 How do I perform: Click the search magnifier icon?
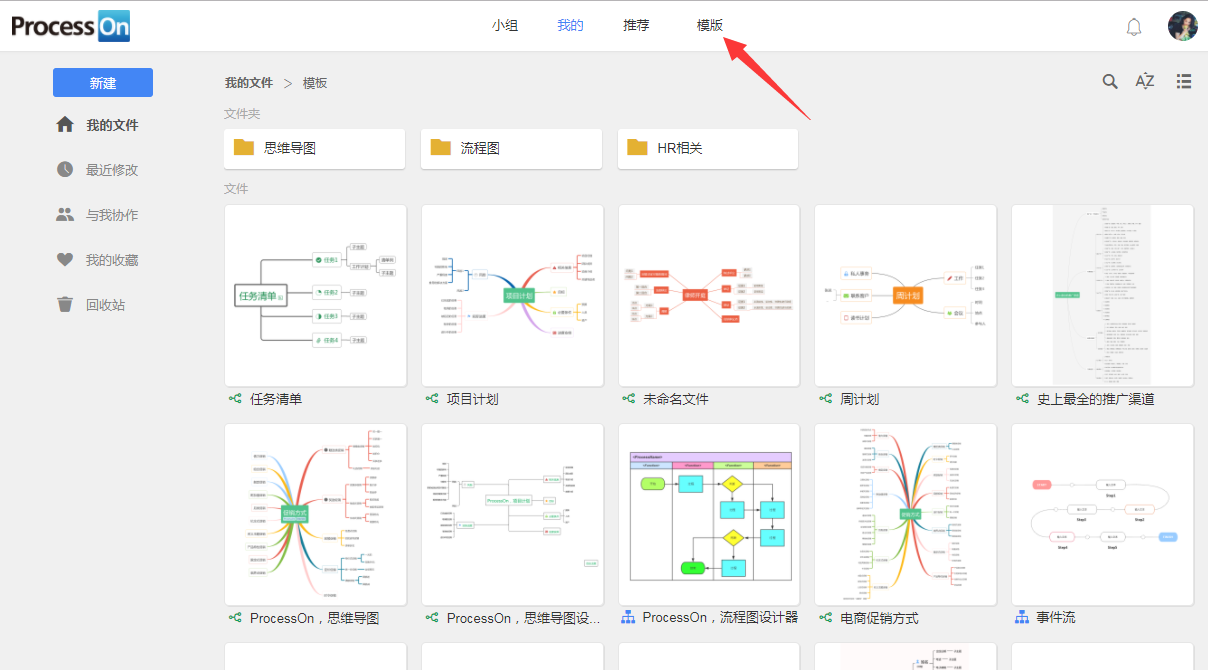[x=1110, y=82]
